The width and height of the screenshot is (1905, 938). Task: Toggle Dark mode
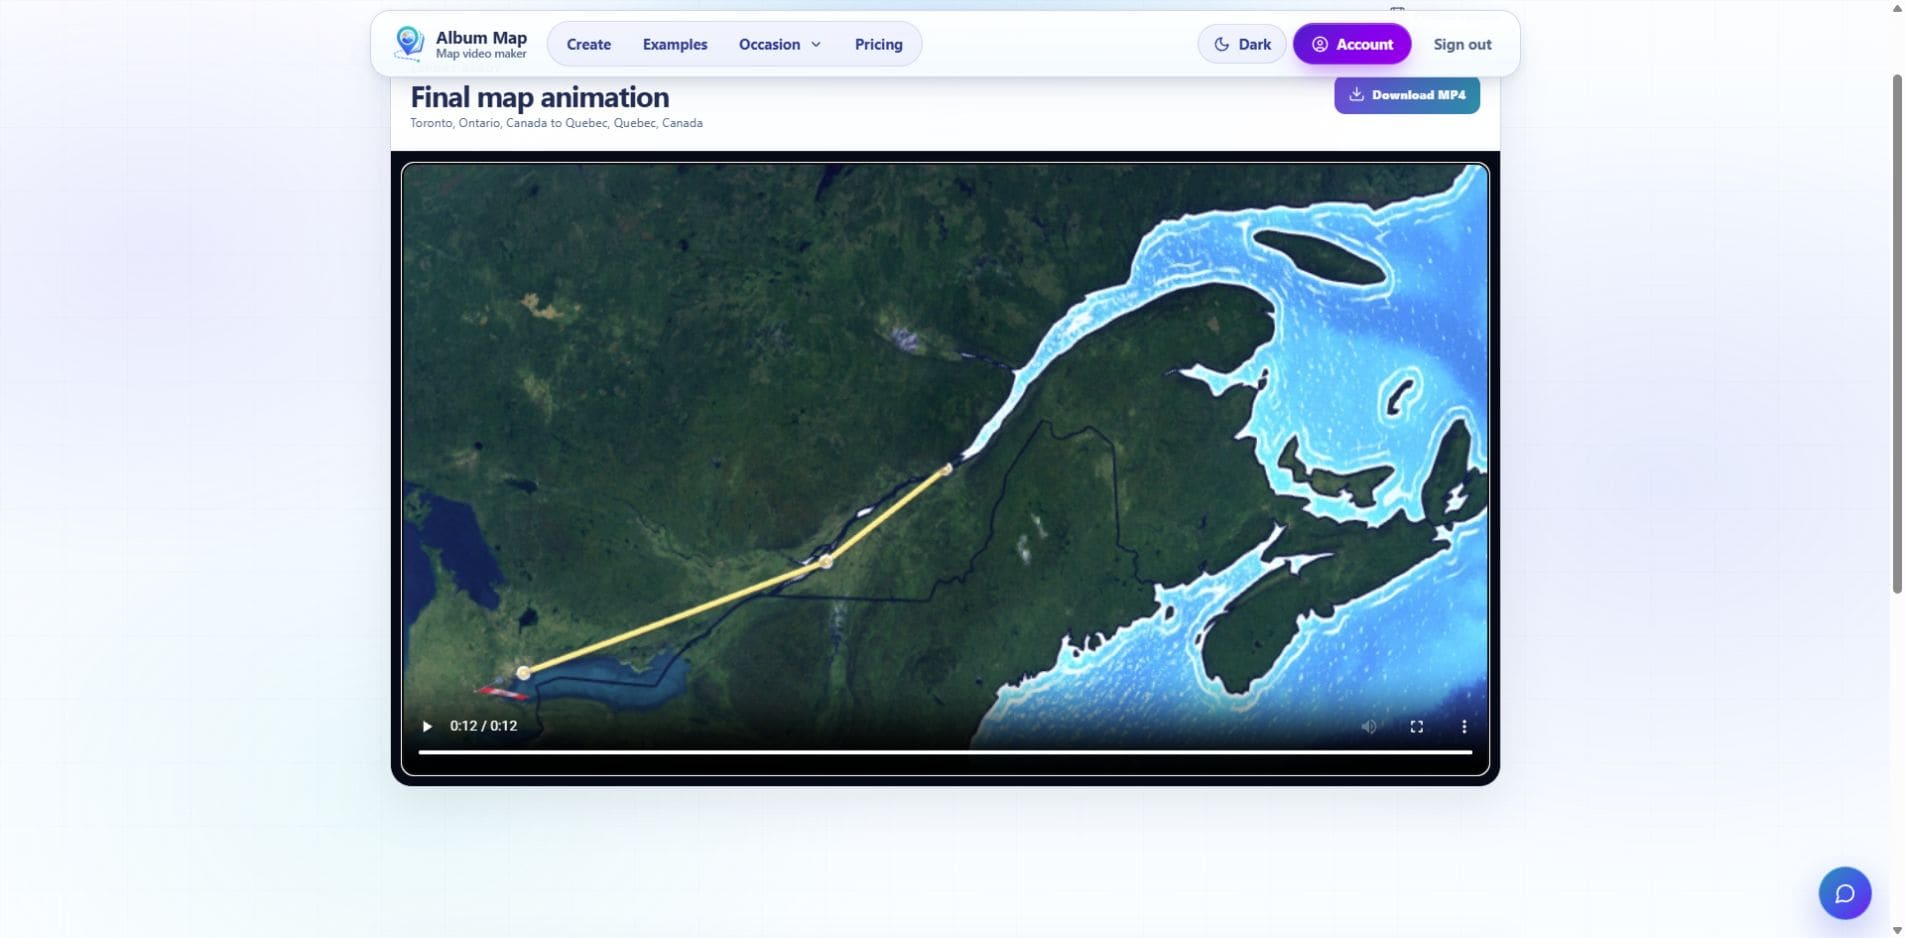coord(1241,44)
